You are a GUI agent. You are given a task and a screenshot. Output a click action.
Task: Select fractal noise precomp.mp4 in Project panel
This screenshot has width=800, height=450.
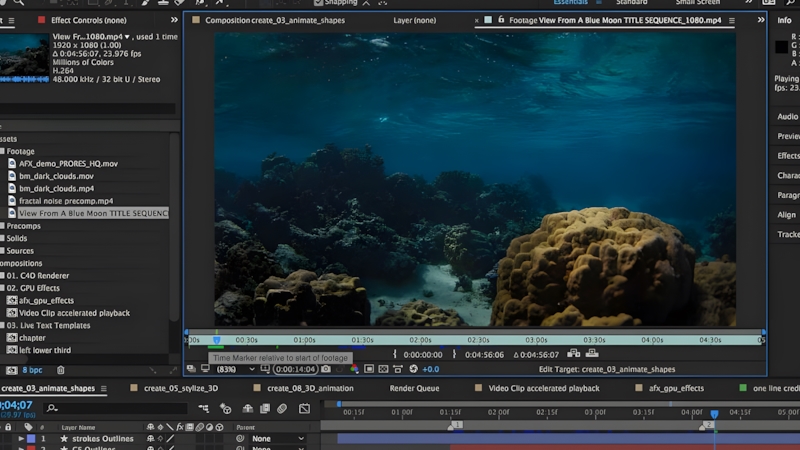(66, 201)
